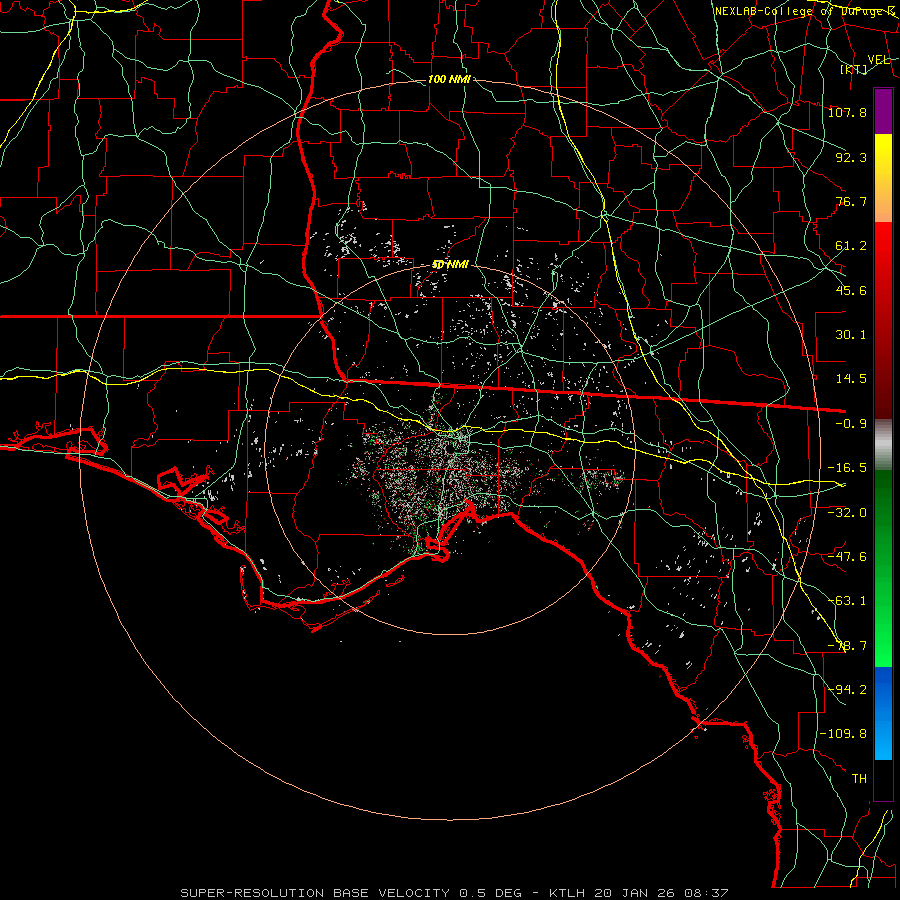Select the 30.1 legend value
This screenshot has height=900, width=900.
tap(851, 335)
